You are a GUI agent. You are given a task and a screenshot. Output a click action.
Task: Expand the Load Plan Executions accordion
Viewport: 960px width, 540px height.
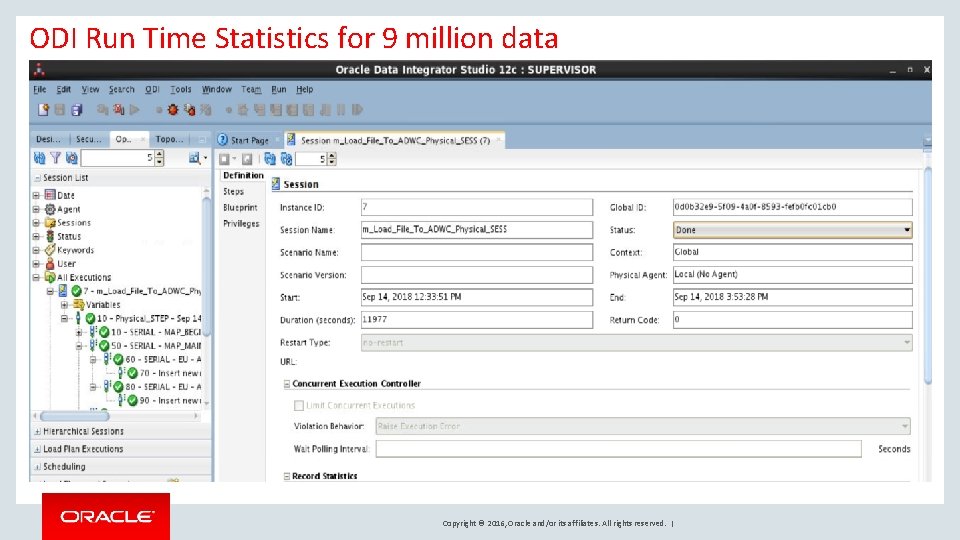coord(121,449)
